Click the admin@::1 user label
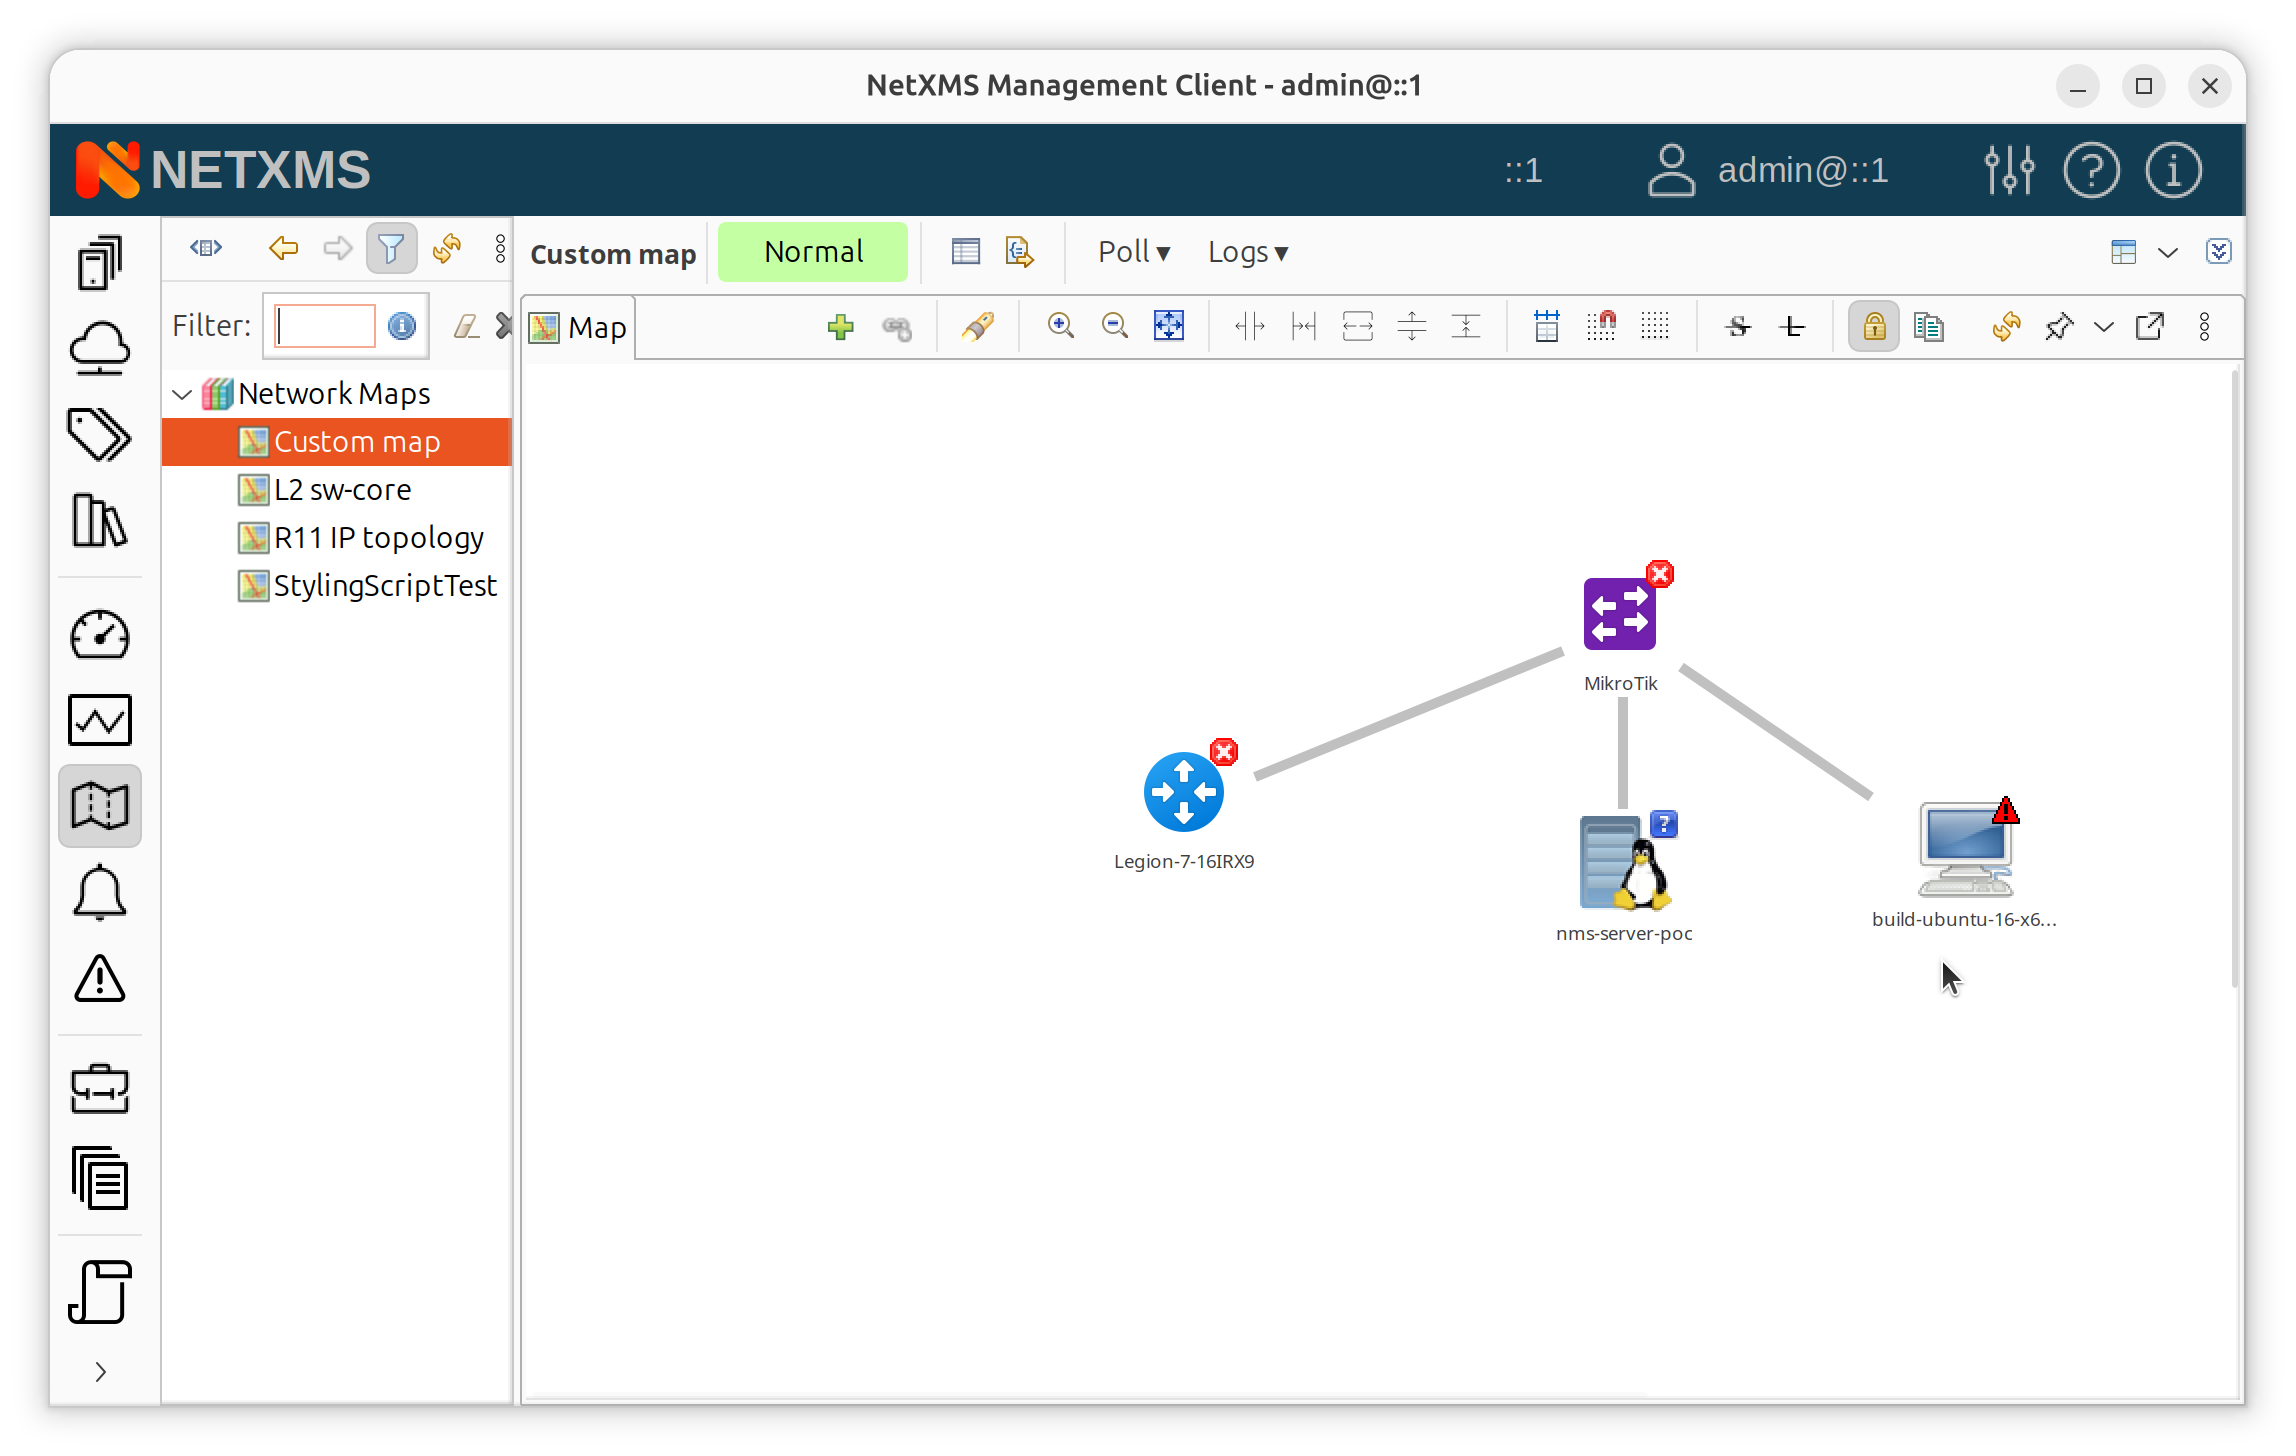This screenshot has height=1456, width=2296. tap(1802, 170)
